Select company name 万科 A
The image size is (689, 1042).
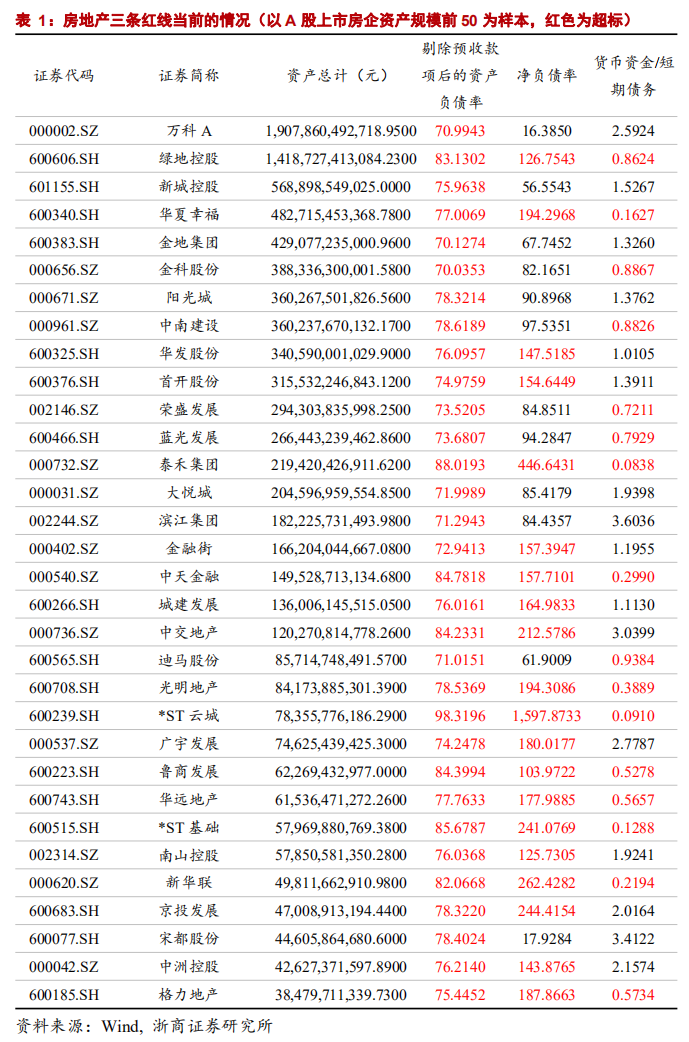pyautogui.click(x=189, y=131)
